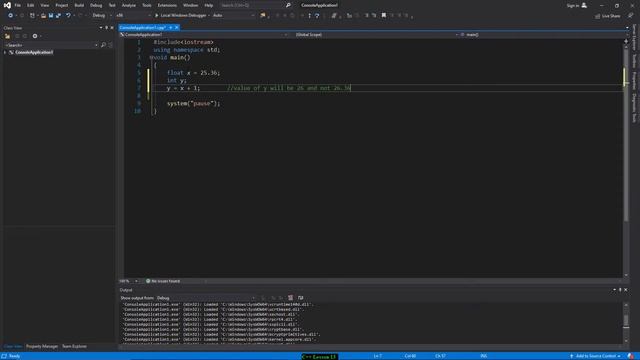Click the Output panel vertical scrollbar
Viewport: 640px width, 360px height.
coord(626,322)
